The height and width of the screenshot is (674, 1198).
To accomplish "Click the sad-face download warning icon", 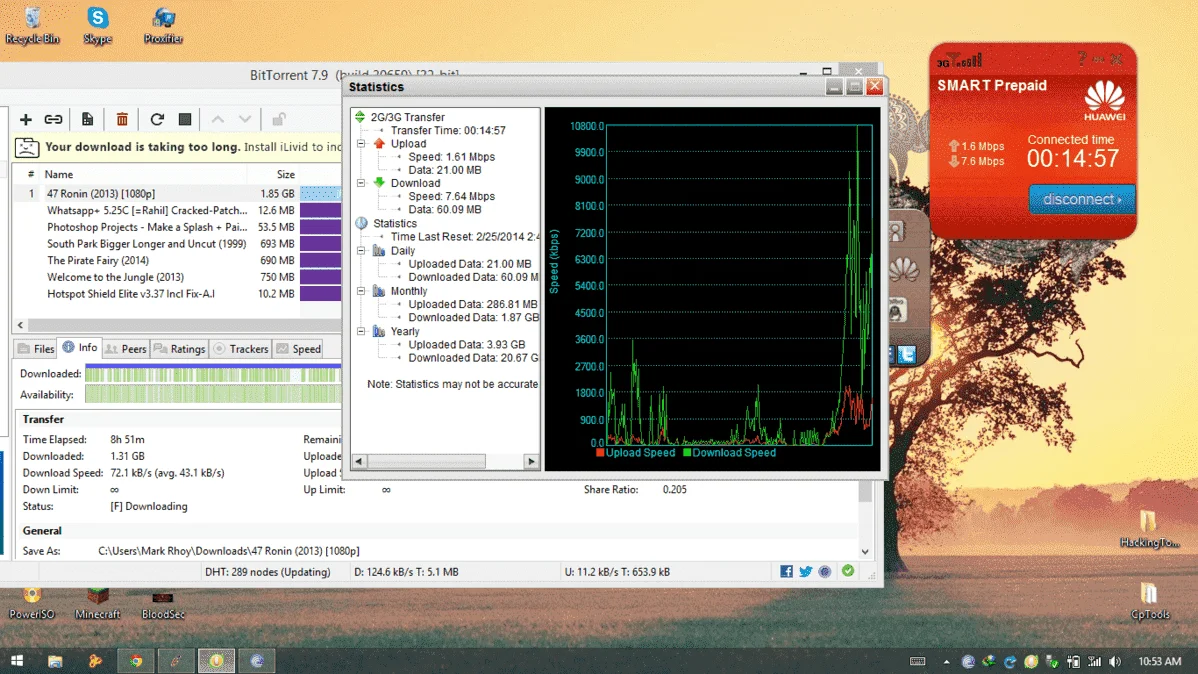I will coord(27,147).
